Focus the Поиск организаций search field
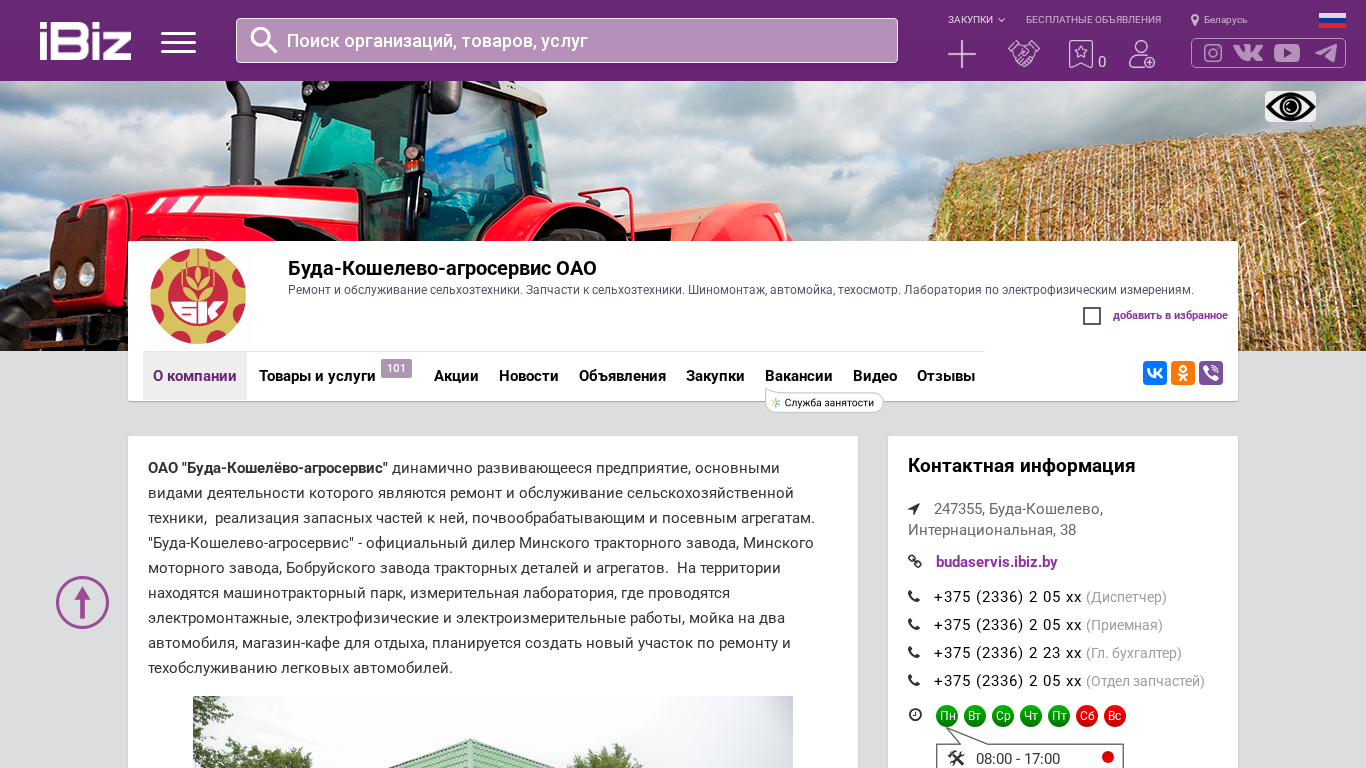Image resolution: width=1366 pixels, height=768 pixels. tap(567, 41)
